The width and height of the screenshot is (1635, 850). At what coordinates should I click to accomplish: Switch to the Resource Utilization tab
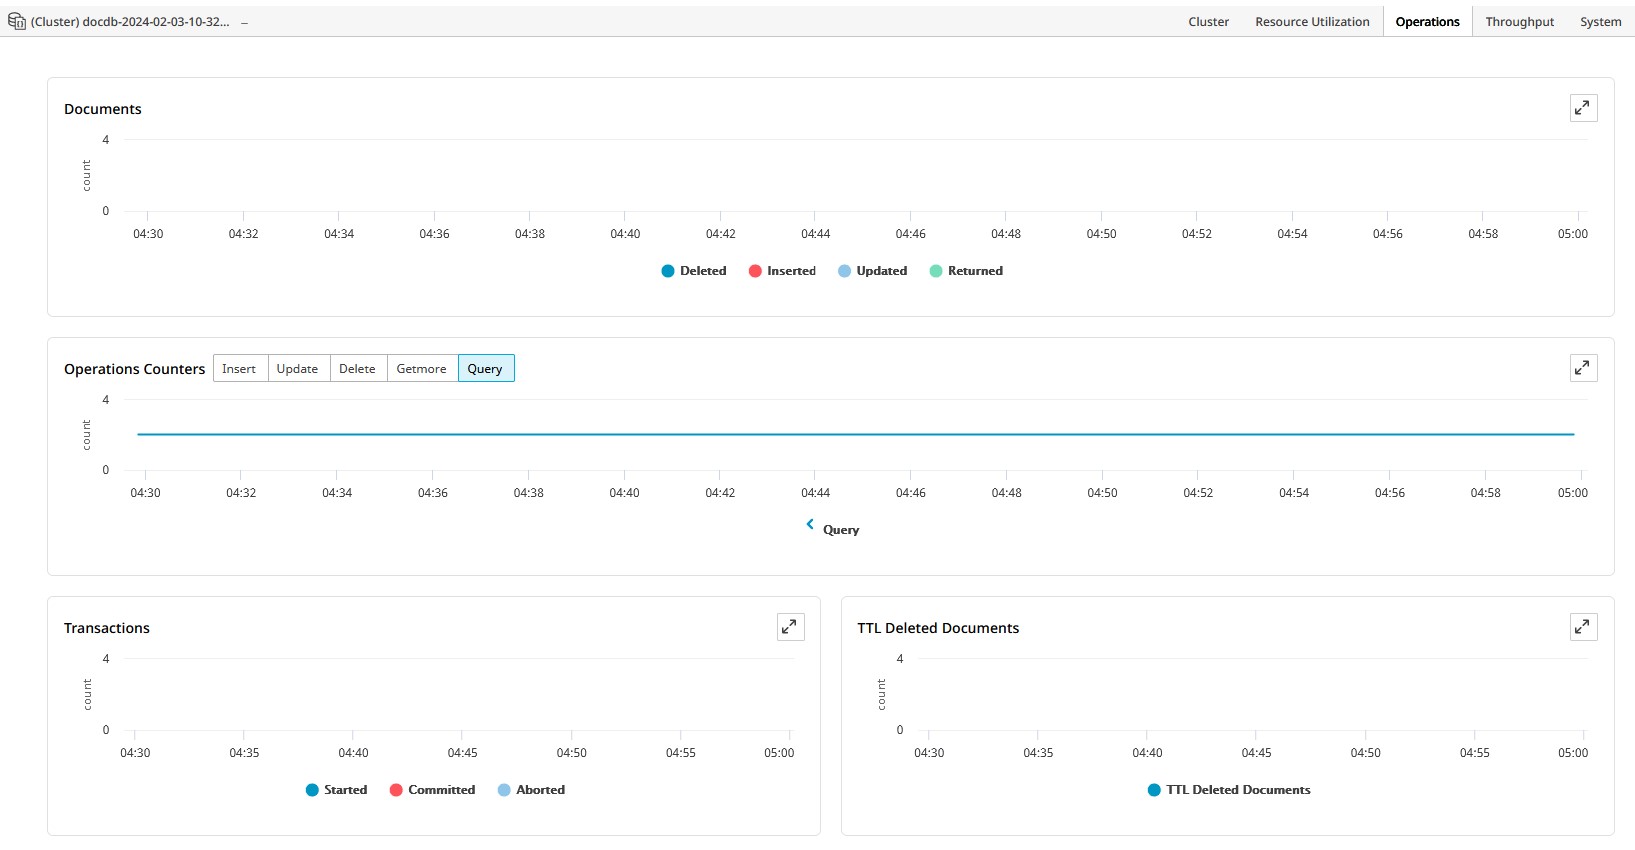pos(1312,22)
